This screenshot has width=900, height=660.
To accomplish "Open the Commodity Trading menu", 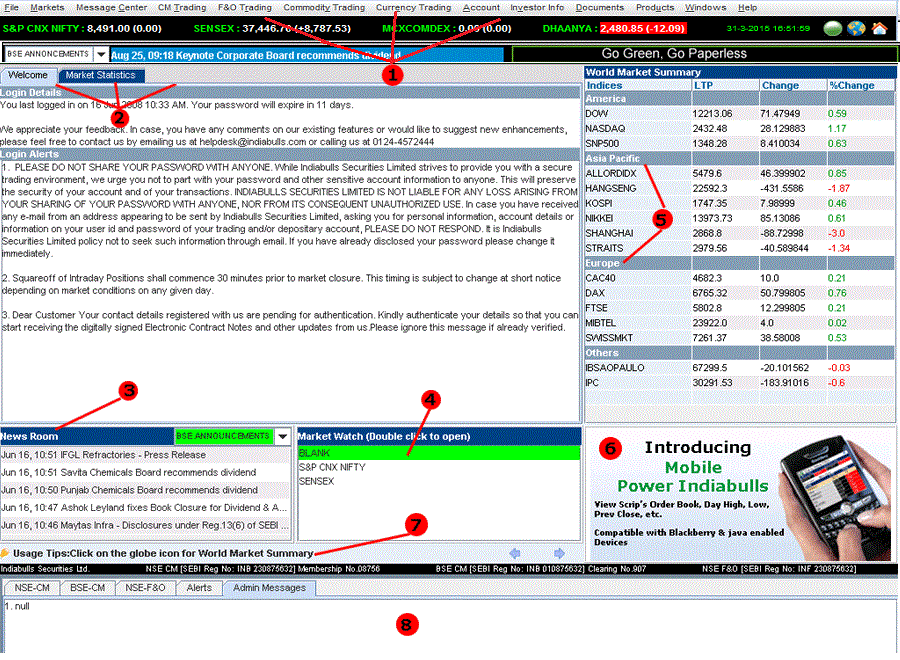I will 324,7.
